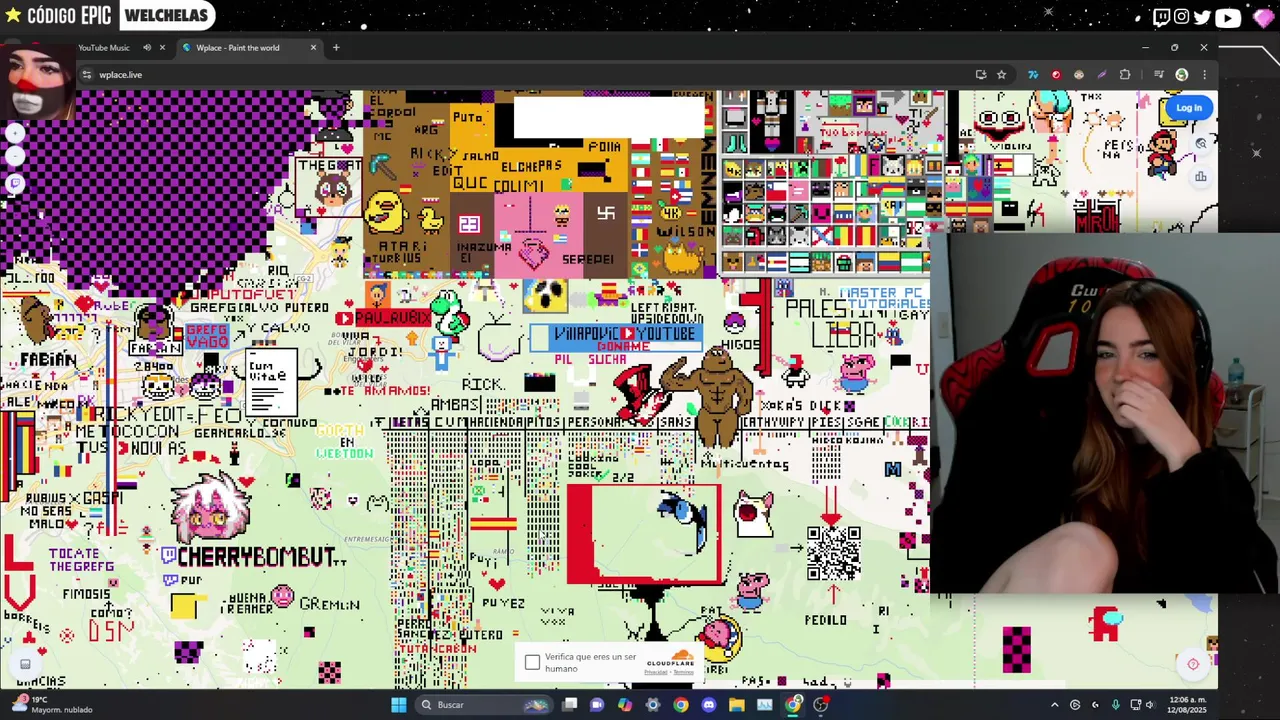Screen dimensions: 1280x720
Task: Click the Twitch logo in stream overlay
Action: [1161, 16]
